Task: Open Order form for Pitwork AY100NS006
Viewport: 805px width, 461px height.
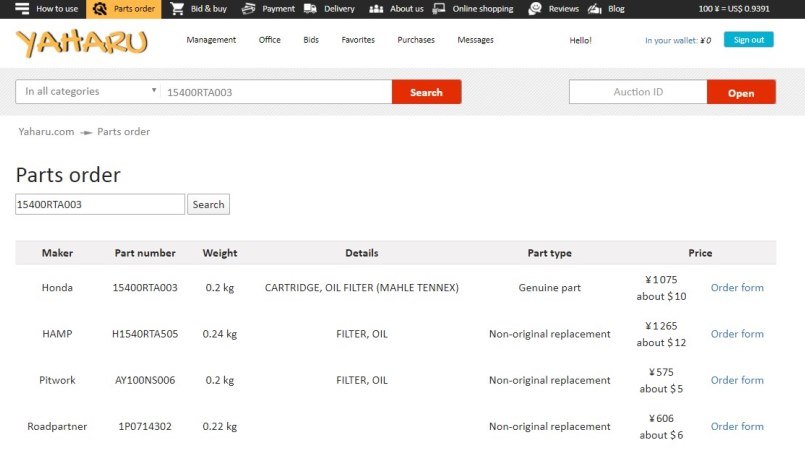Action: 737,380
